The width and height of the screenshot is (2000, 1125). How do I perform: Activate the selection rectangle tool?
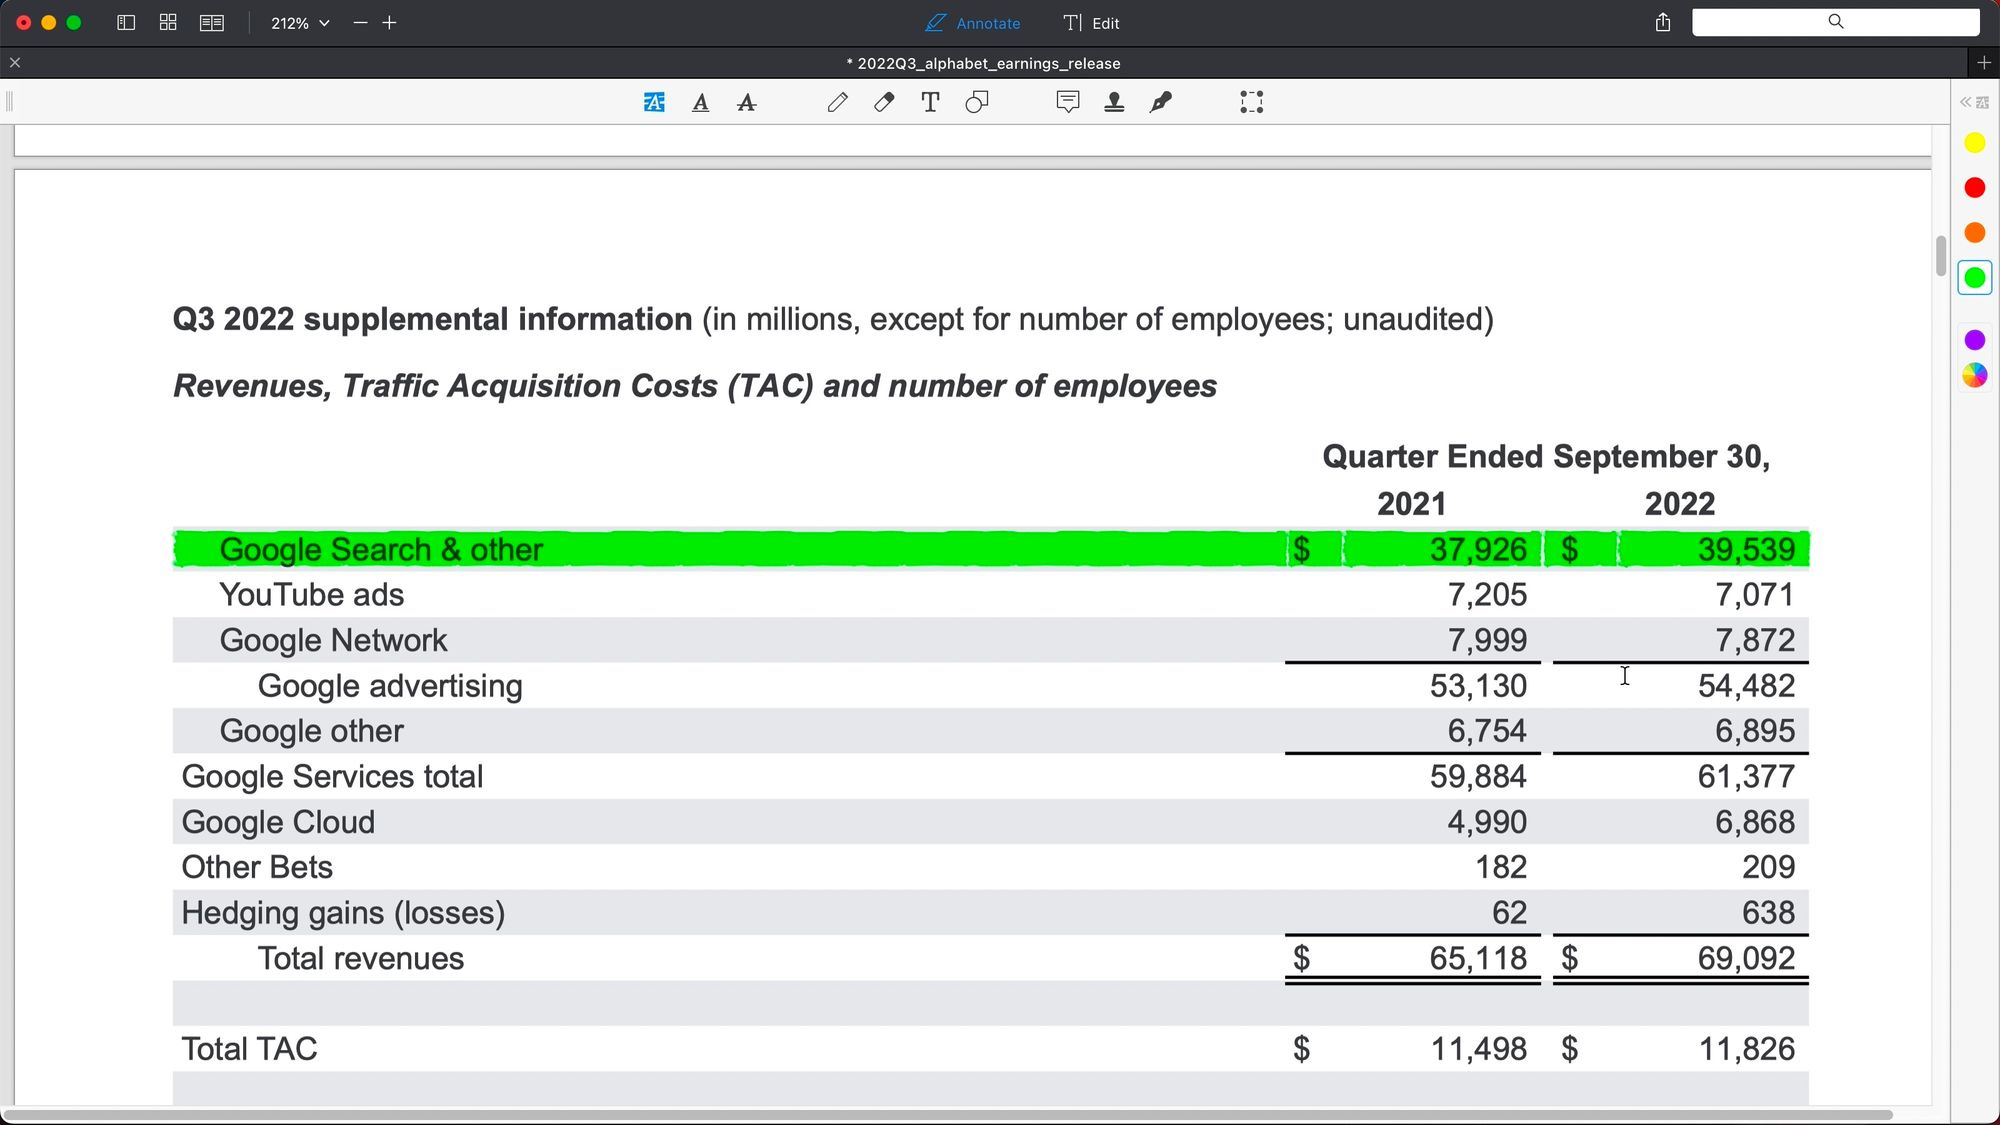(1252, 102)
